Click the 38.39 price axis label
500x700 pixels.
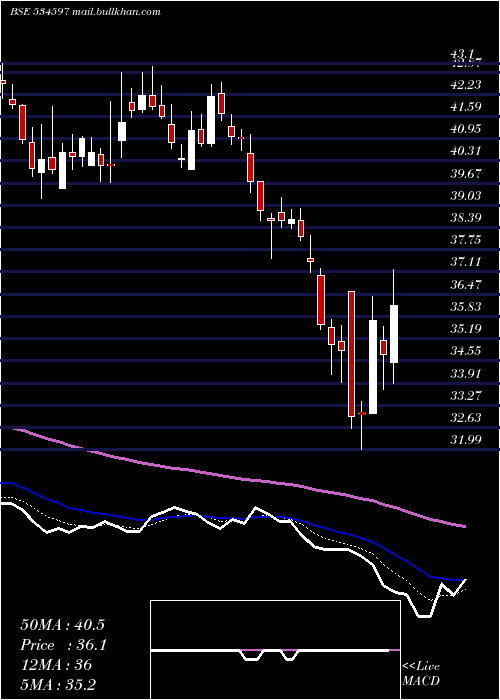pos(466,218)
